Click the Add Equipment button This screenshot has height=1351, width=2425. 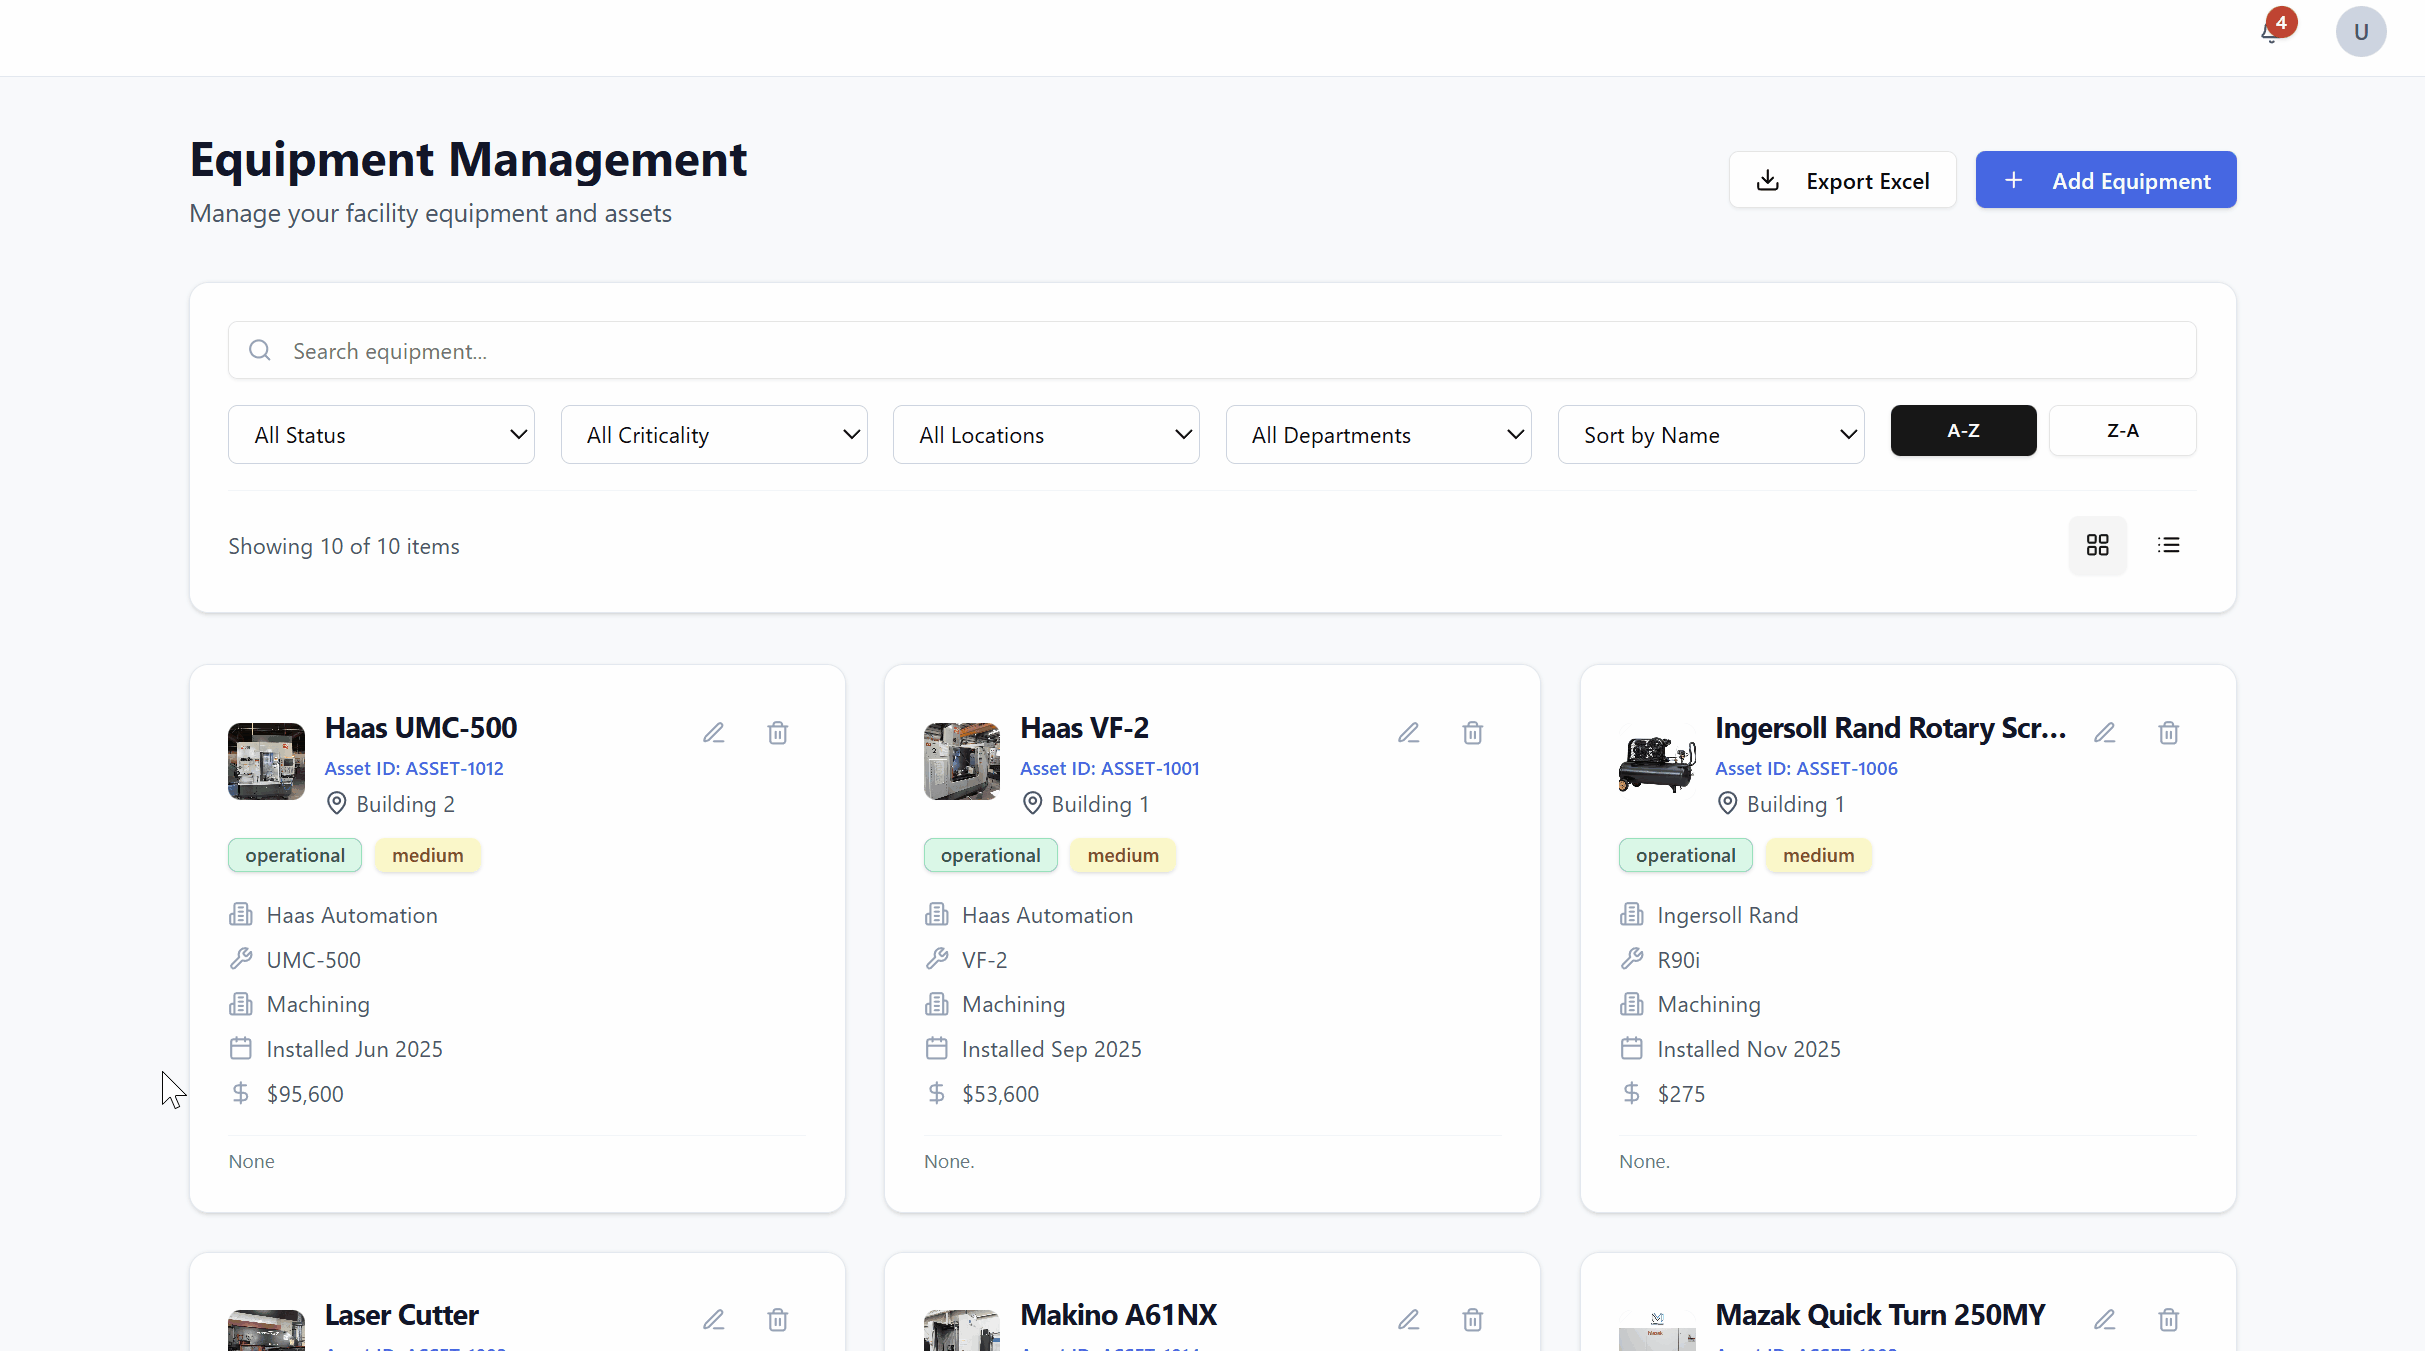pos(2105,180)
